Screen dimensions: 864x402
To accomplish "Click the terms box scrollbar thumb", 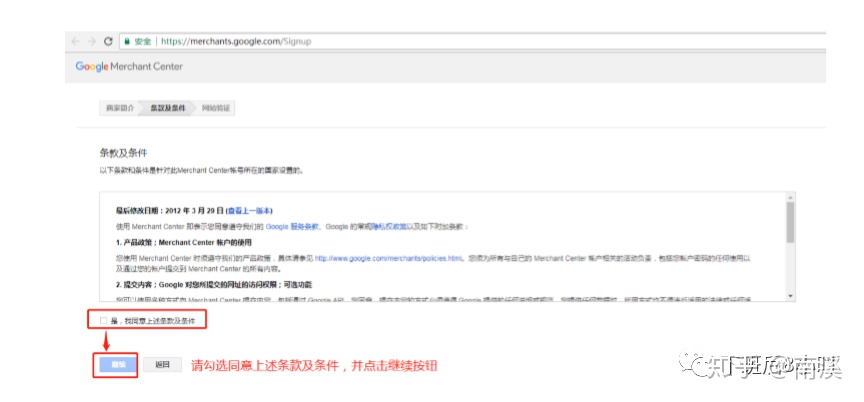I will click(791, 222).
